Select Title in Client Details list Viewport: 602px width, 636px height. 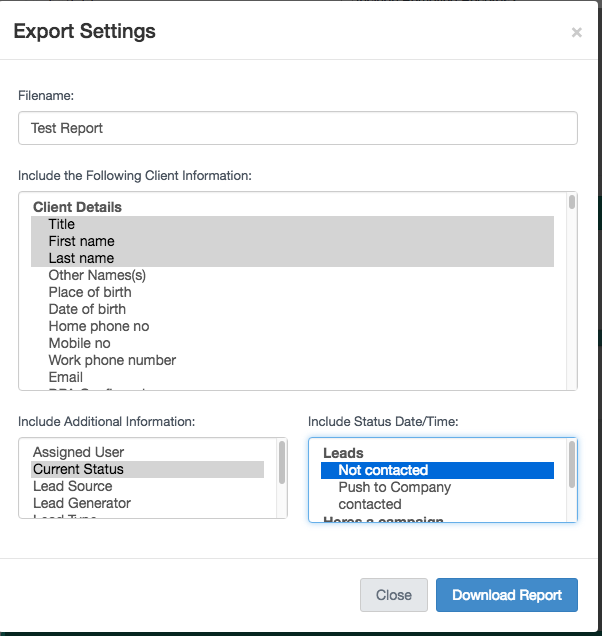62,224
